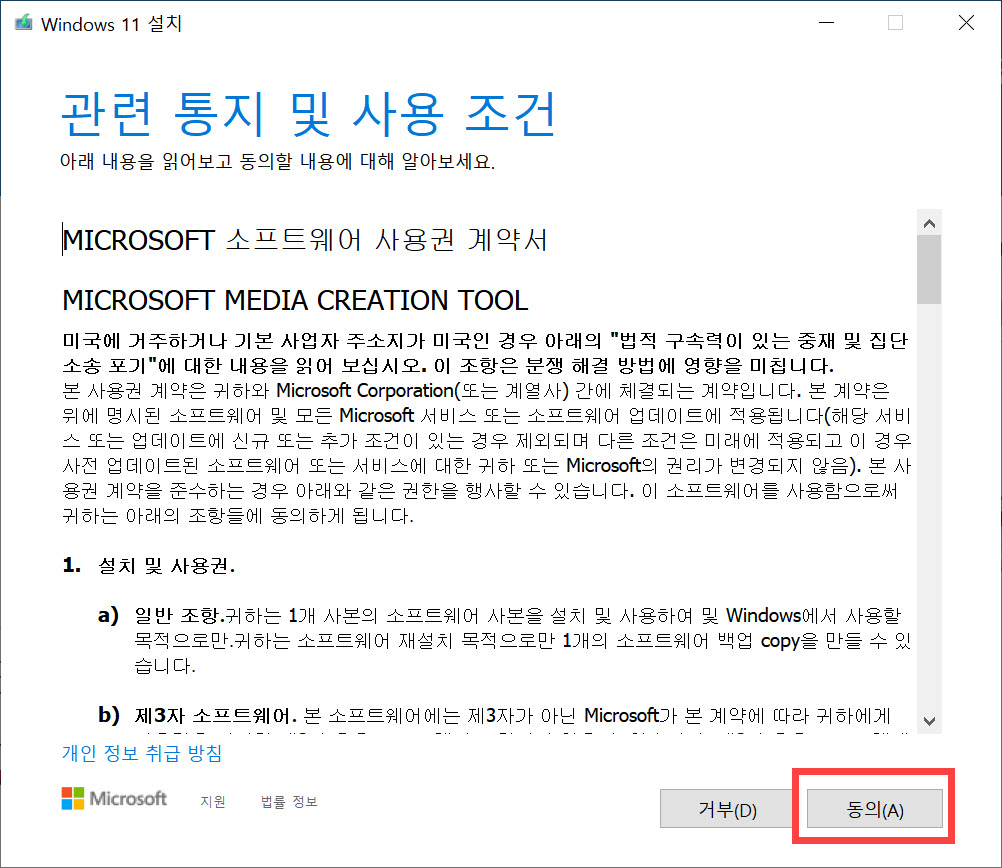This screenshot has width=1002, height=868.
Task: Click the Microsoft logo in the footer
Action: pos(113,798)
